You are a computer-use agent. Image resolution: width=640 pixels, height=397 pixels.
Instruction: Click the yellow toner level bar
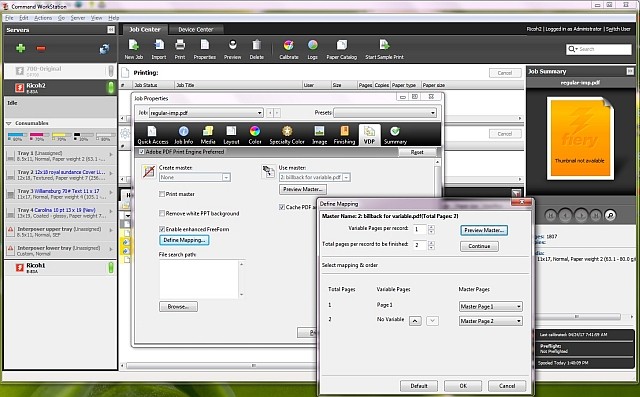click(x=61, y=135)
